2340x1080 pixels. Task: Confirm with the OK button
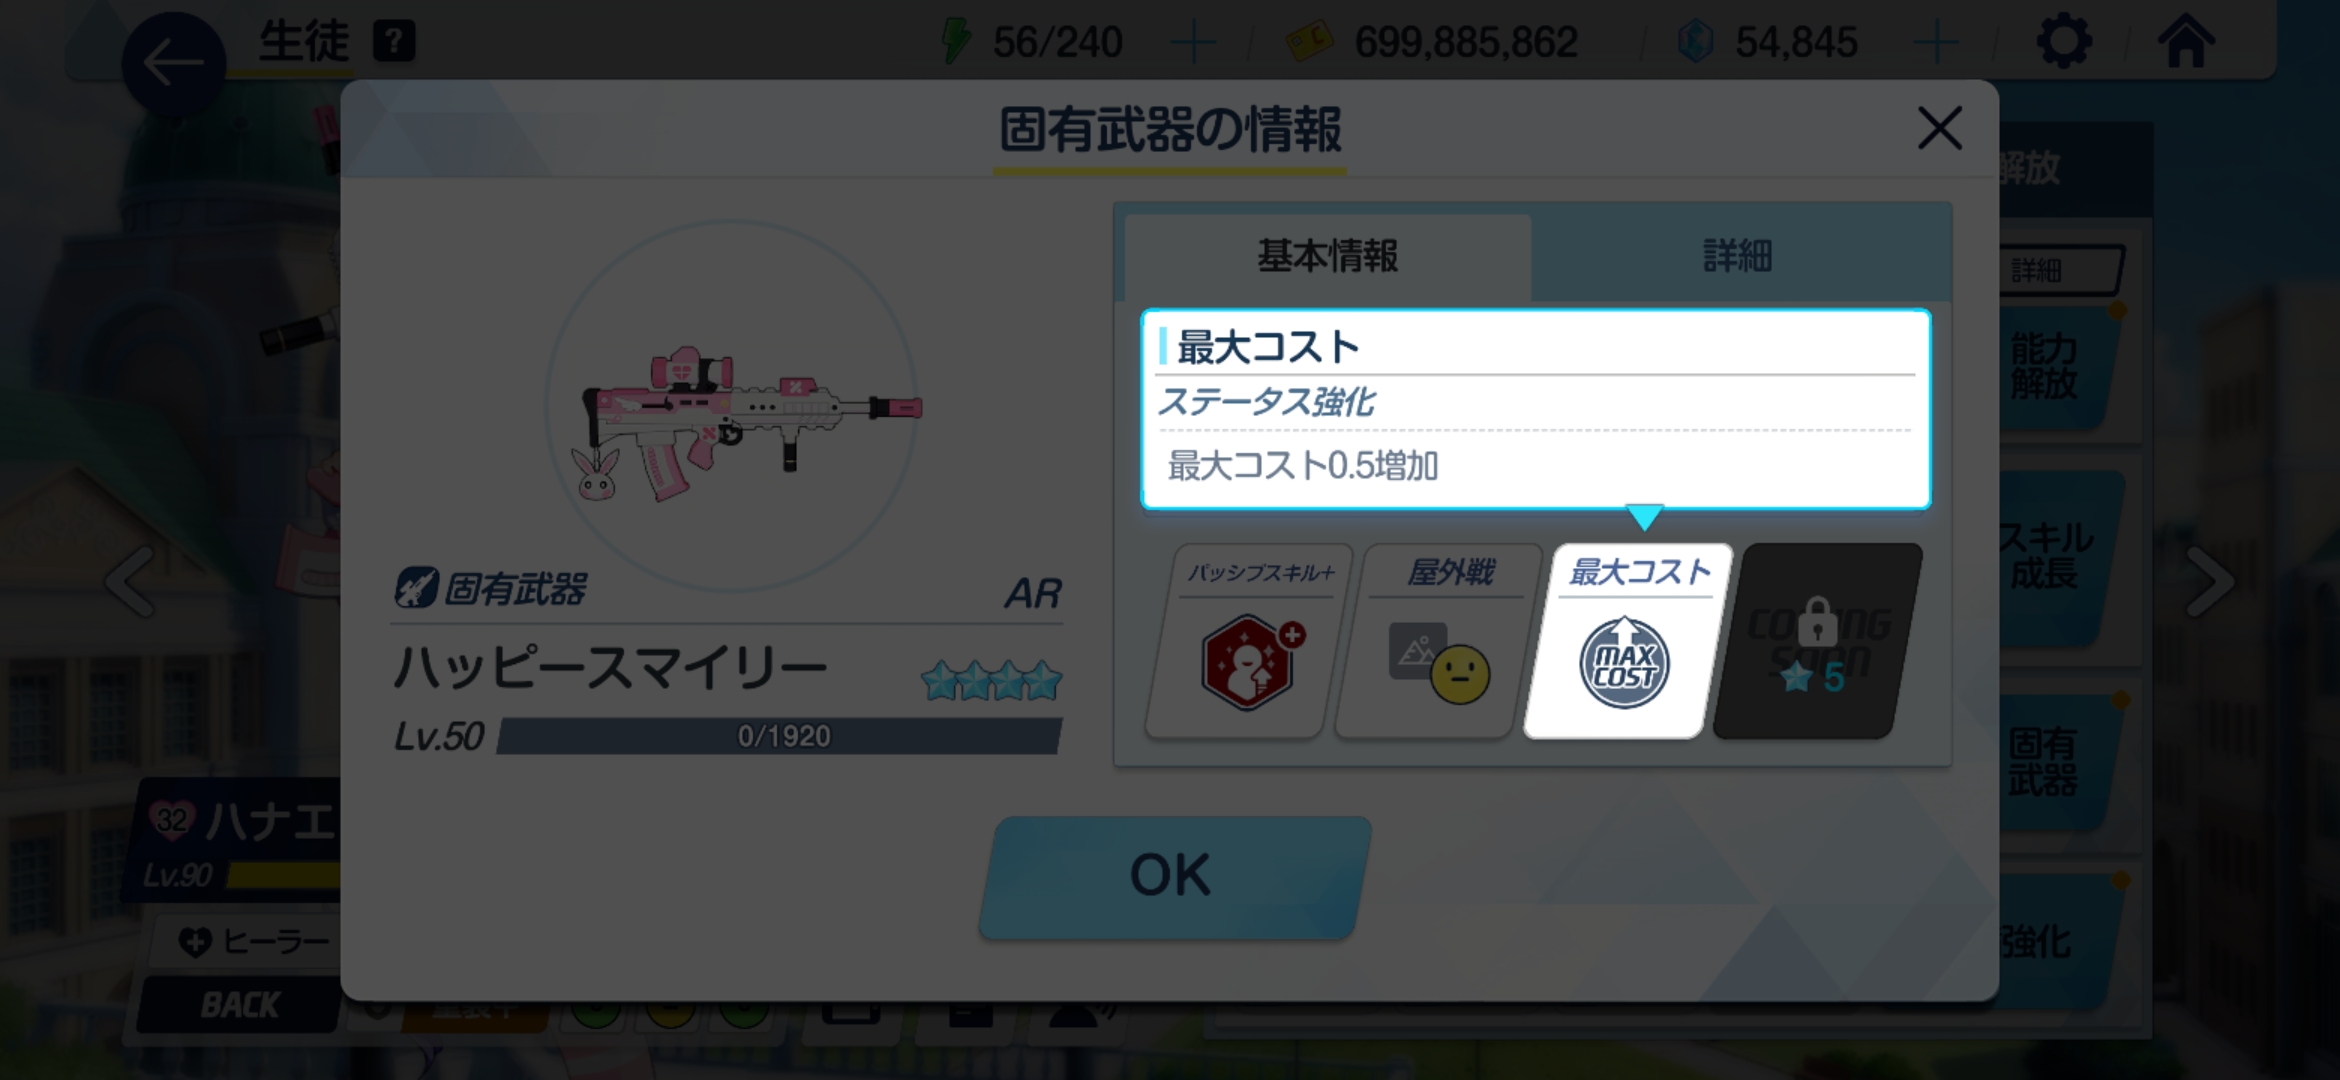tap(1172, 876)
